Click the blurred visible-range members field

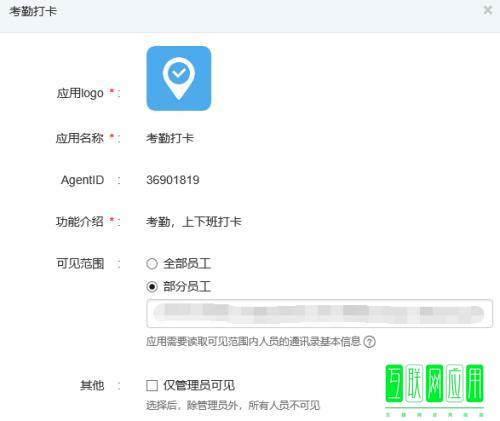pos(319,313)
